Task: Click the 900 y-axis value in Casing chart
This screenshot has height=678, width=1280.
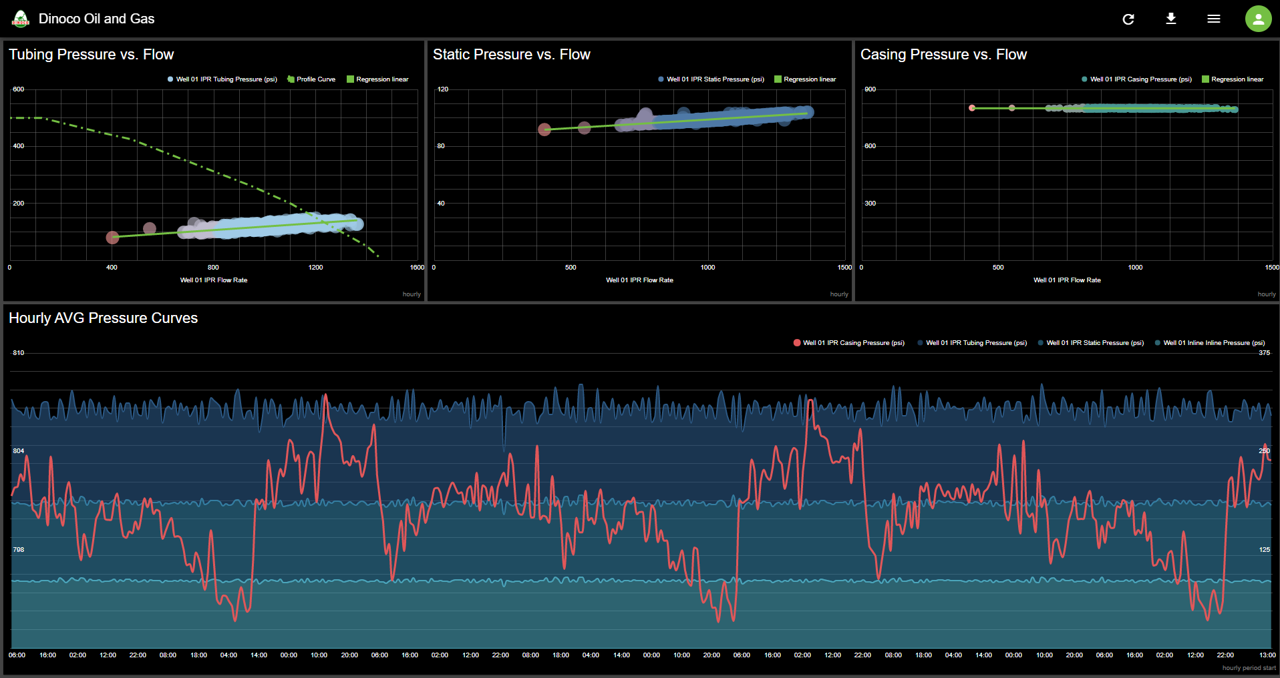Action: point(870,89)
